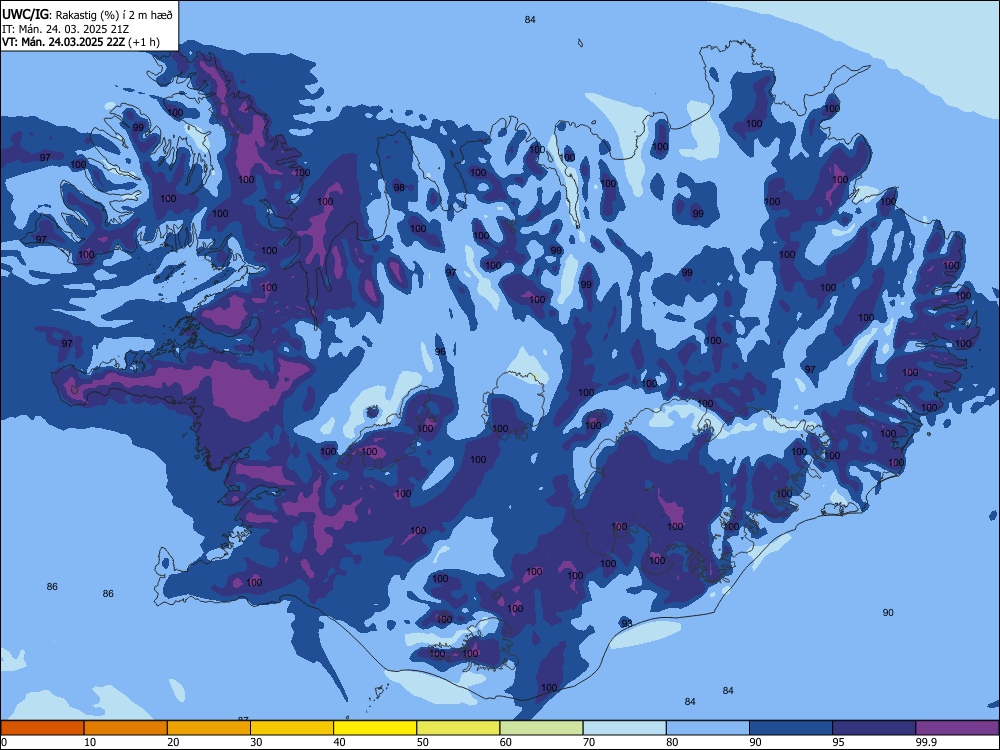Viewport: 1000px width, 750px height.
Task: Pick the pale green 60–70 legend segment
Action: [x=541, y=728]
